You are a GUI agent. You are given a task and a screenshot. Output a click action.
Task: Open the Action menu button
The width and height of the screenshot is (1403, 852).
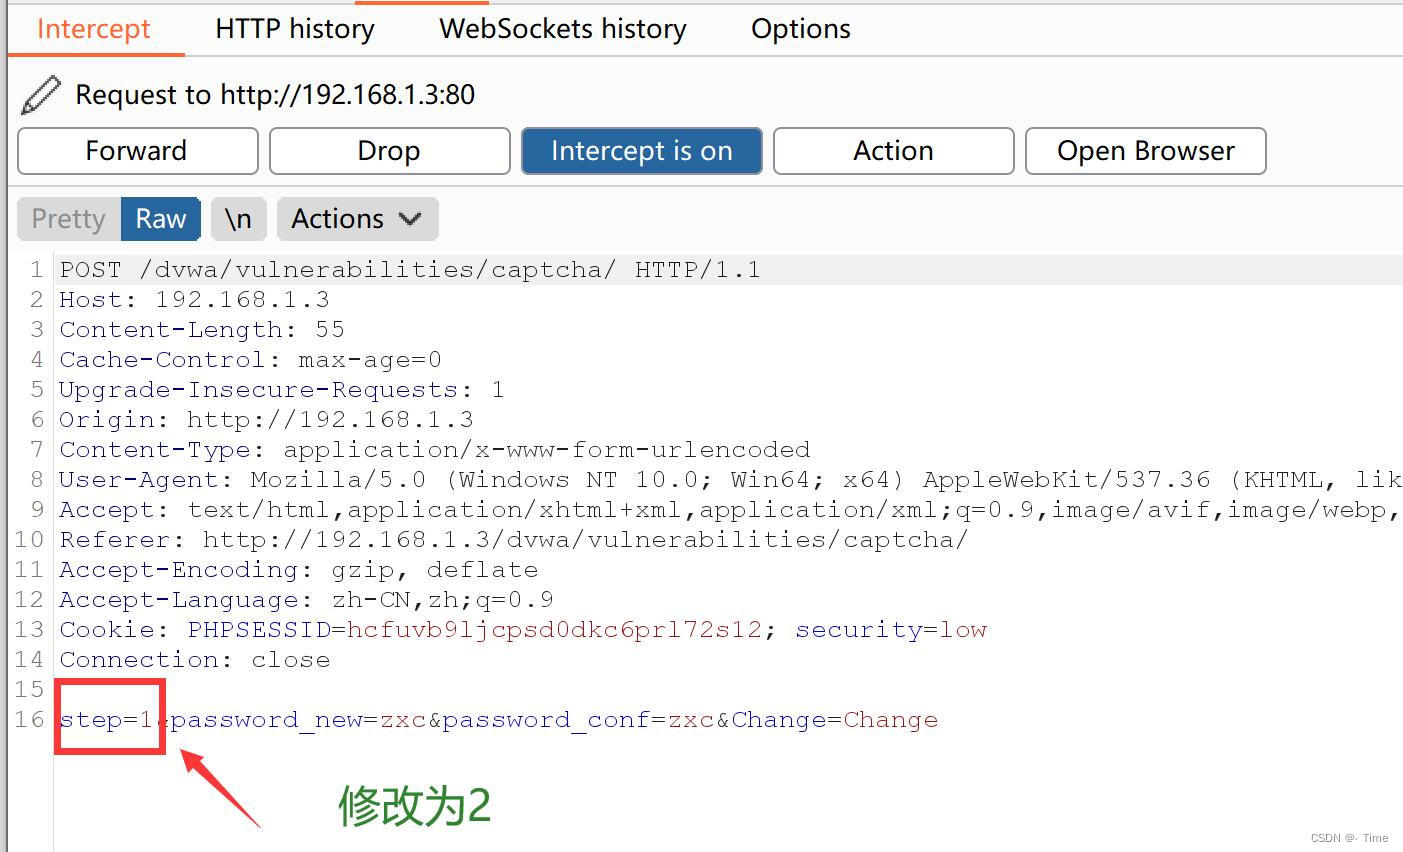coord(893,151)
